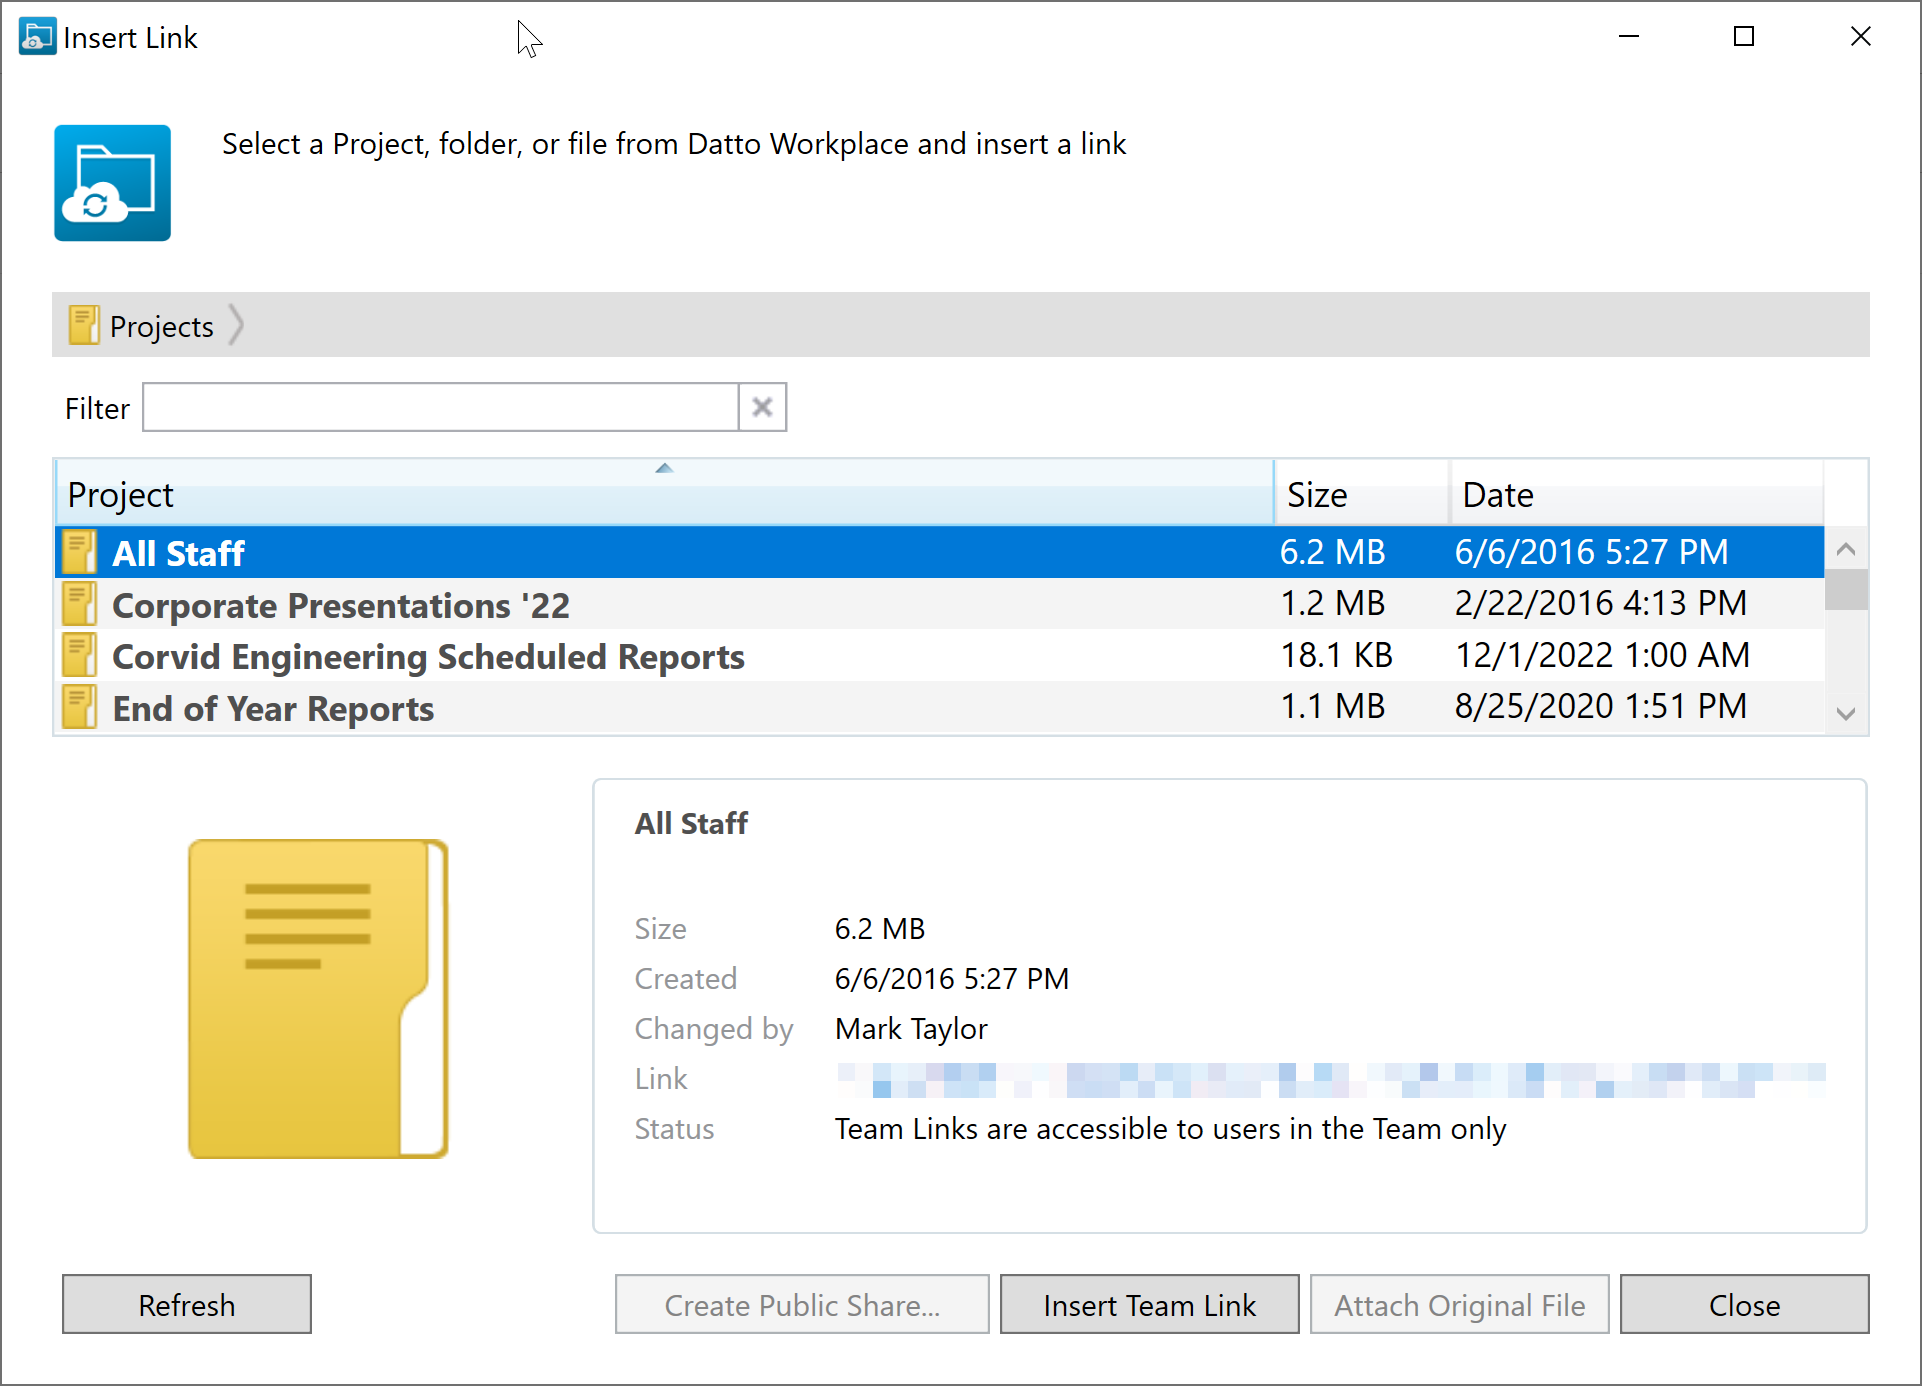Click the Corporate Presentations '22 folder icon

79,605
